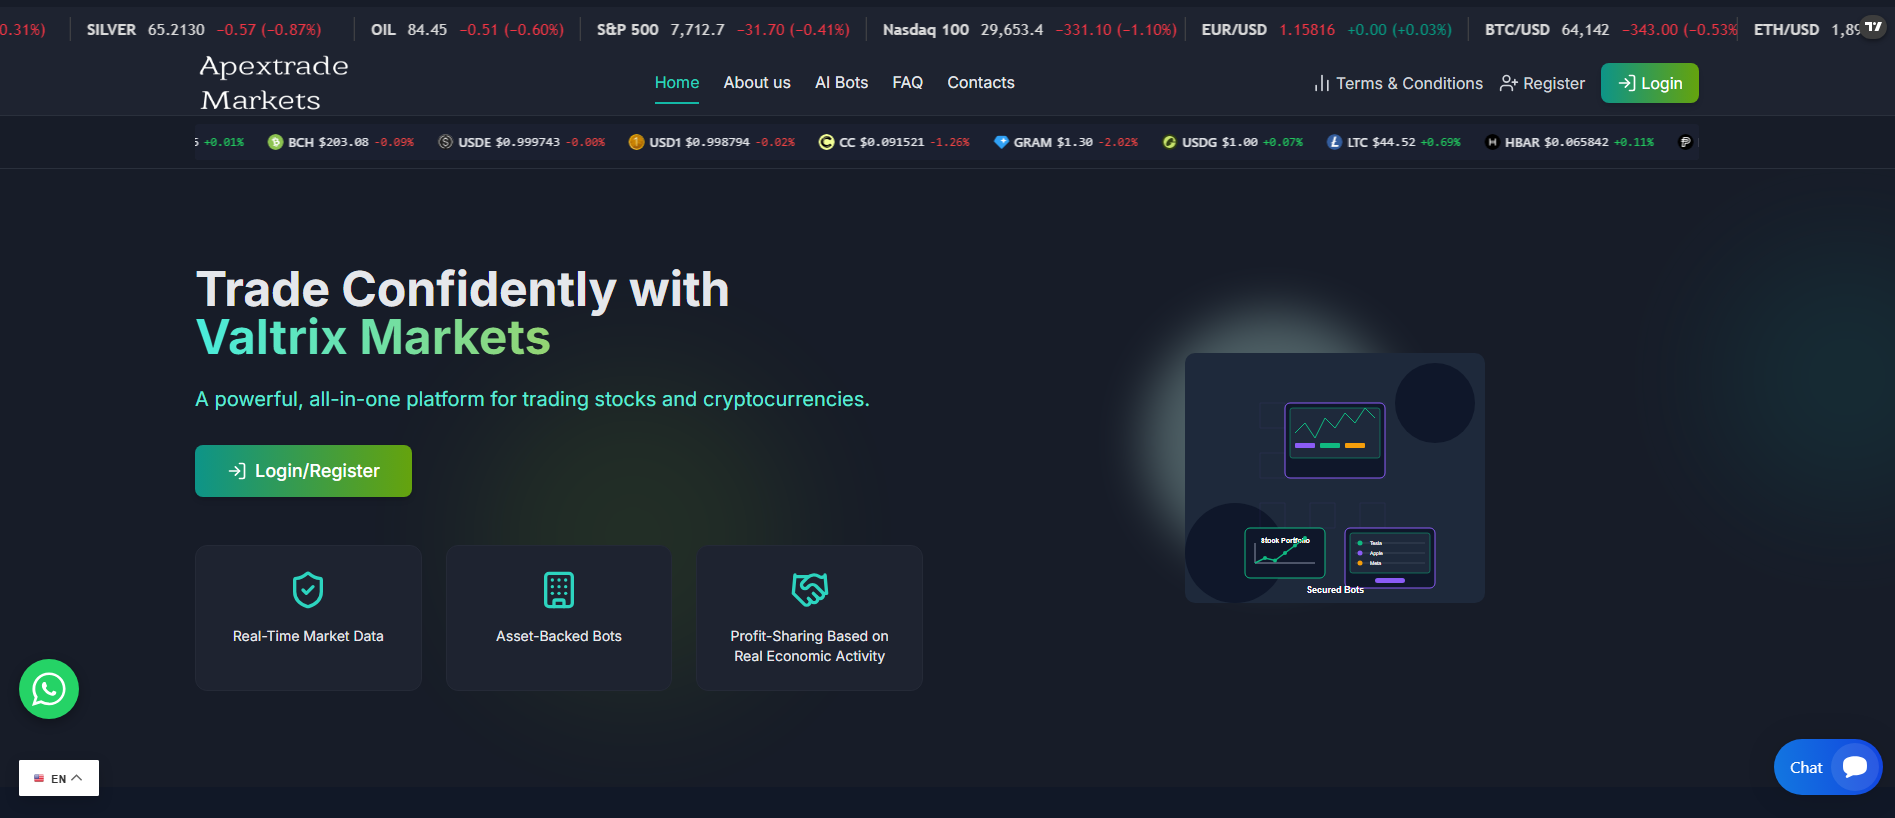Click the Login/Register hero button
Viewport: 1895px width, 818px height.
coord(303,471)
